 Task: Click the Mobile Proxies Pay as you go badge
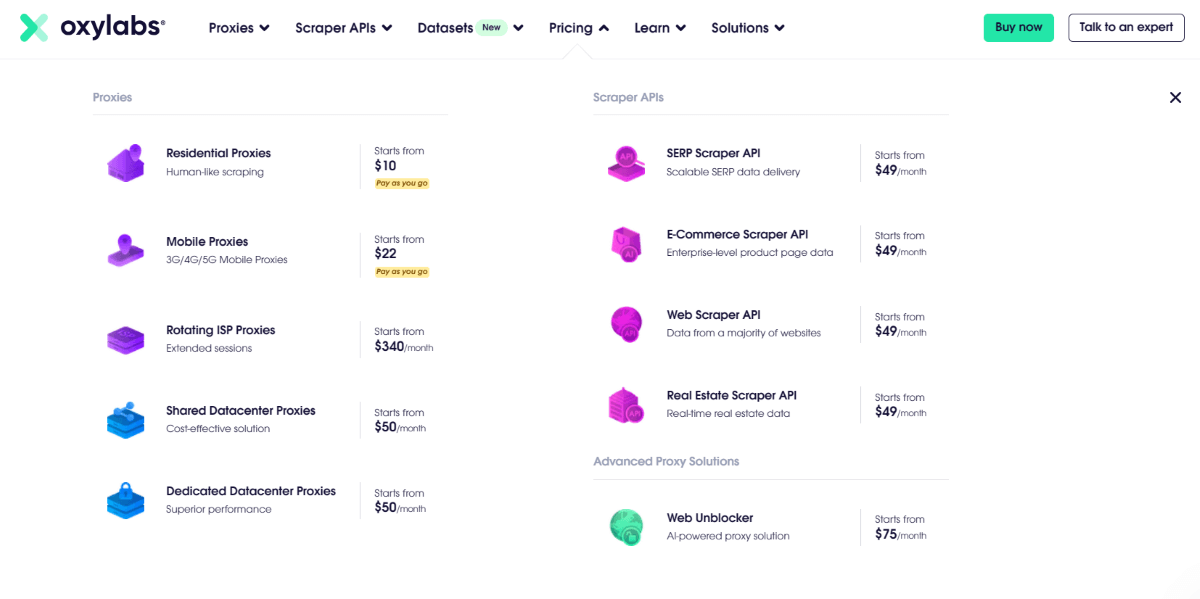pos(402,271)
